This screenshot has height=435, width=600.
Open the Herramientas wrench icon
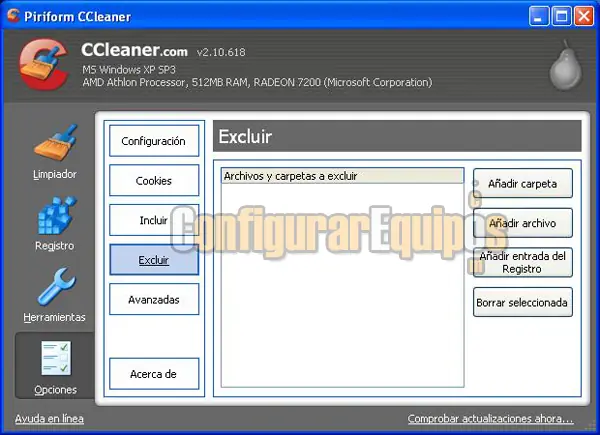point(57,286)
